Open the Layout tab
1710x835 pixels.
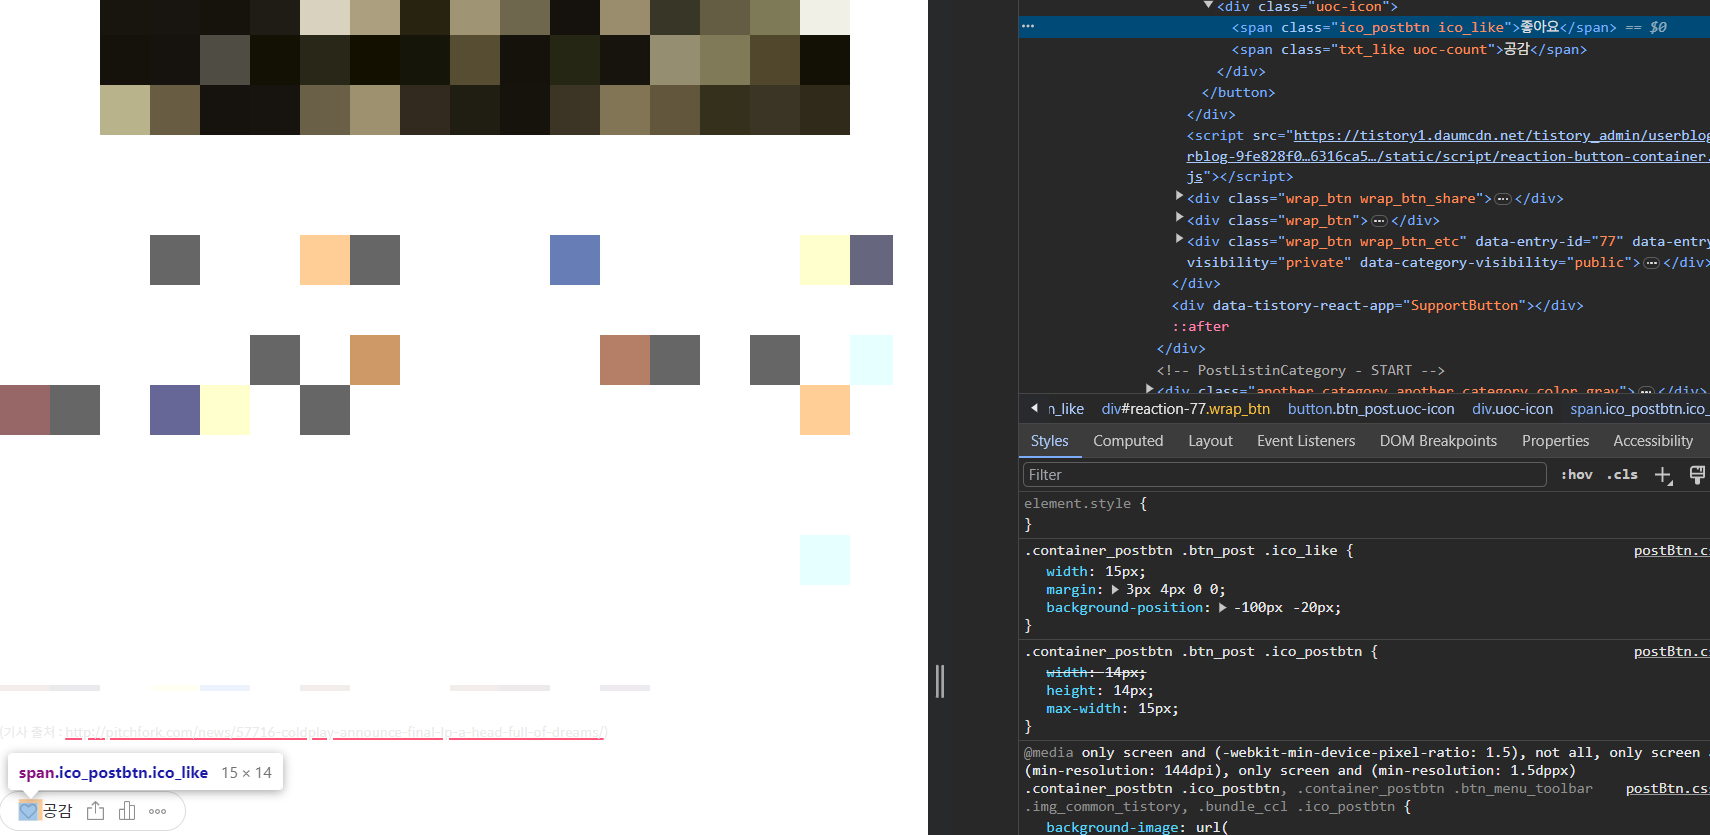tap(1210, 441)
